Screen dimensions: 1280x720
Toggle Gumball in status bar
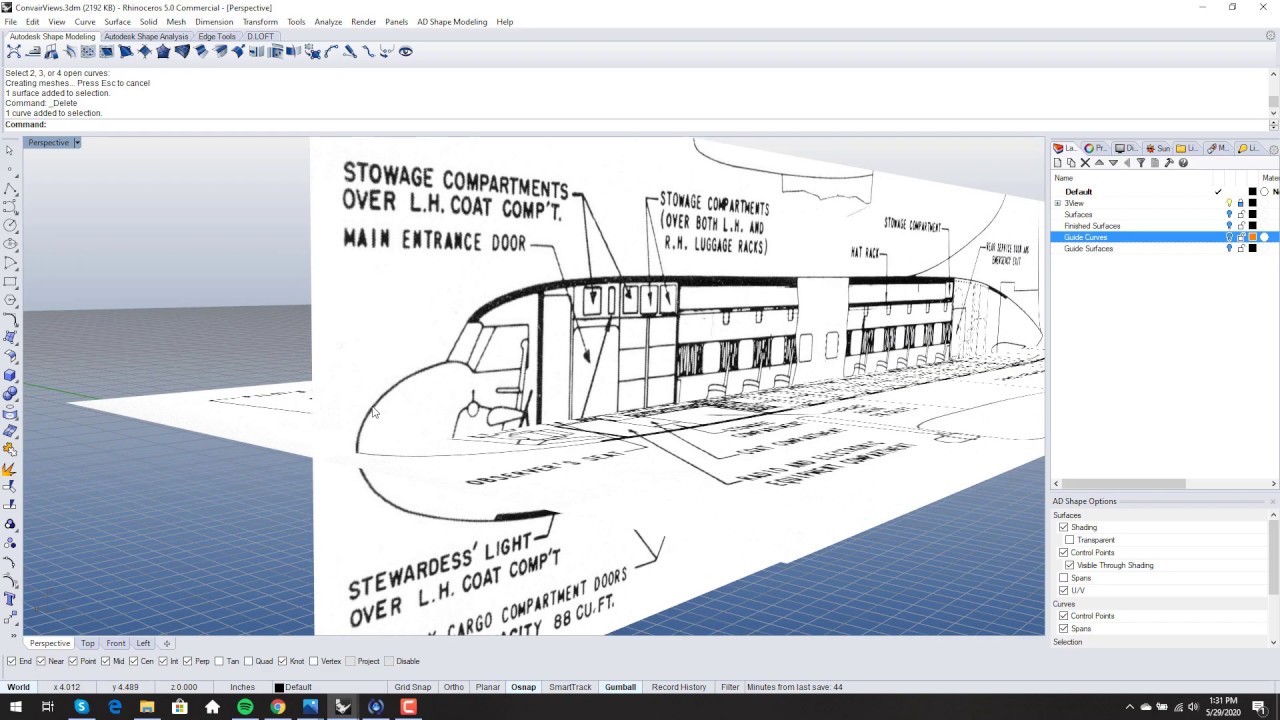620,687
